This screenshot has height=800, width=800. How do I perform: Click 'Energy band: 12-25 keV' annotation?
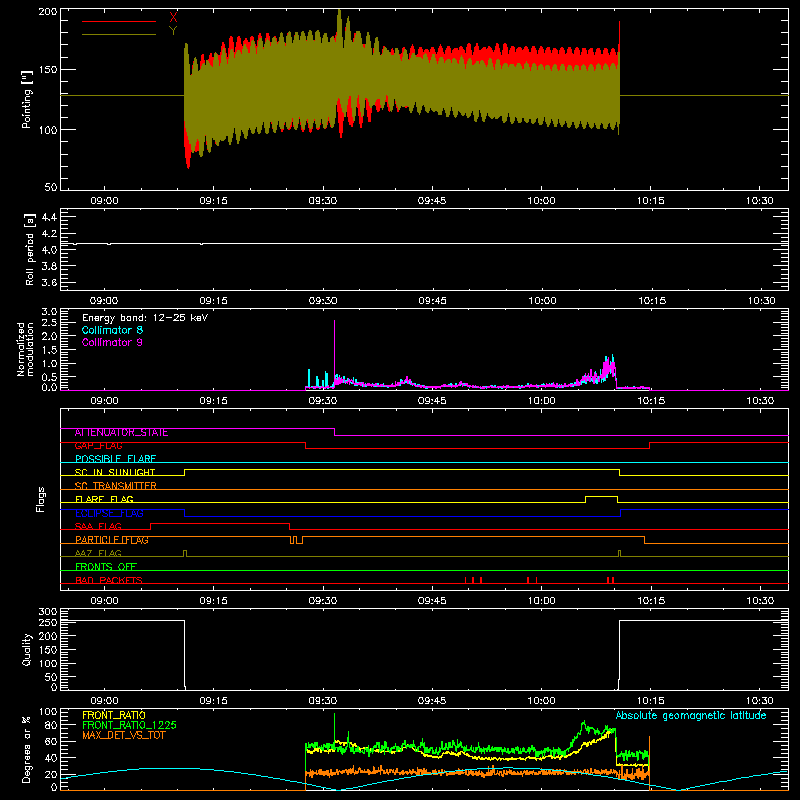coord(145,318)
